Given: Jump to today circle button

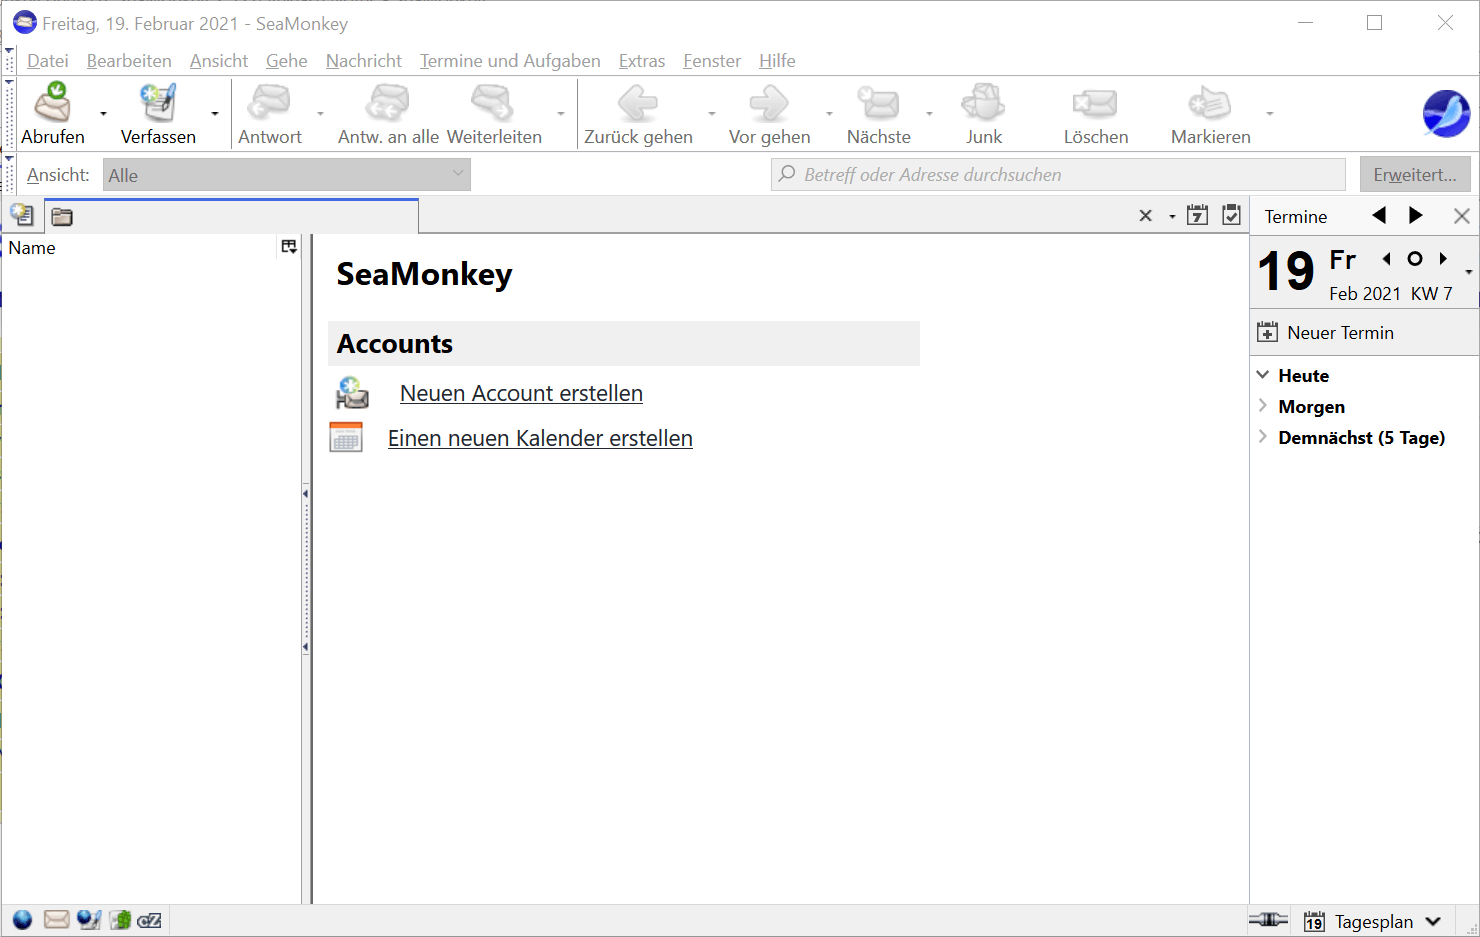Looking at the screenshot, I should click(x=1414, y=259).
